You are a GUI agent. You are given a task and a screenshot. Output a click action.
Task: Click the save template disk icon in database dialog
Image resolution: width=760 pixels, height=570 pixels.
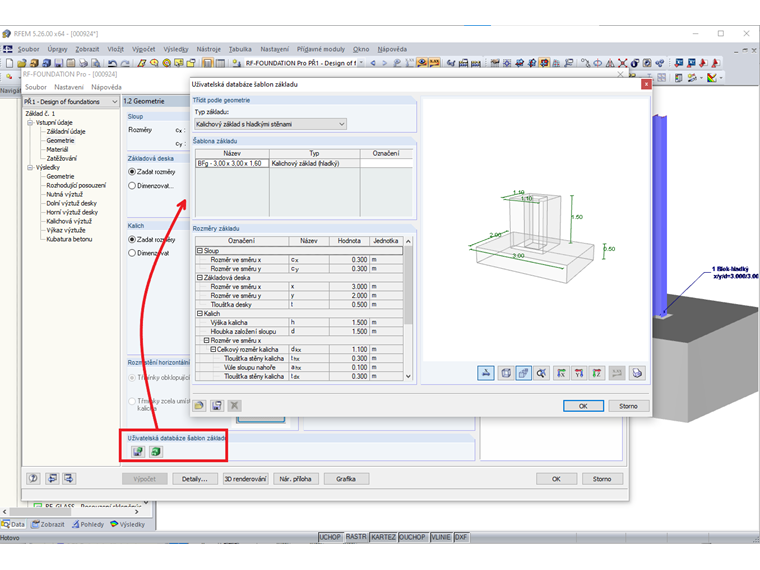[217, 406]
